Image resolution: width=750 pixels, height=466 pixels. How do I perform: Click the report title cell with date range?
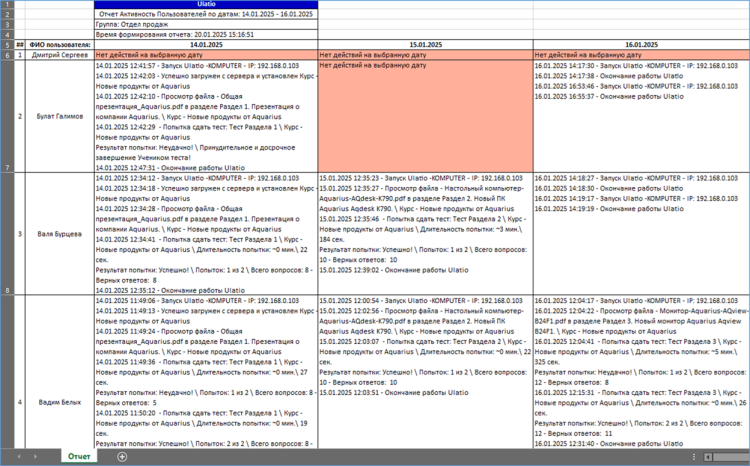tap(205, 14)
